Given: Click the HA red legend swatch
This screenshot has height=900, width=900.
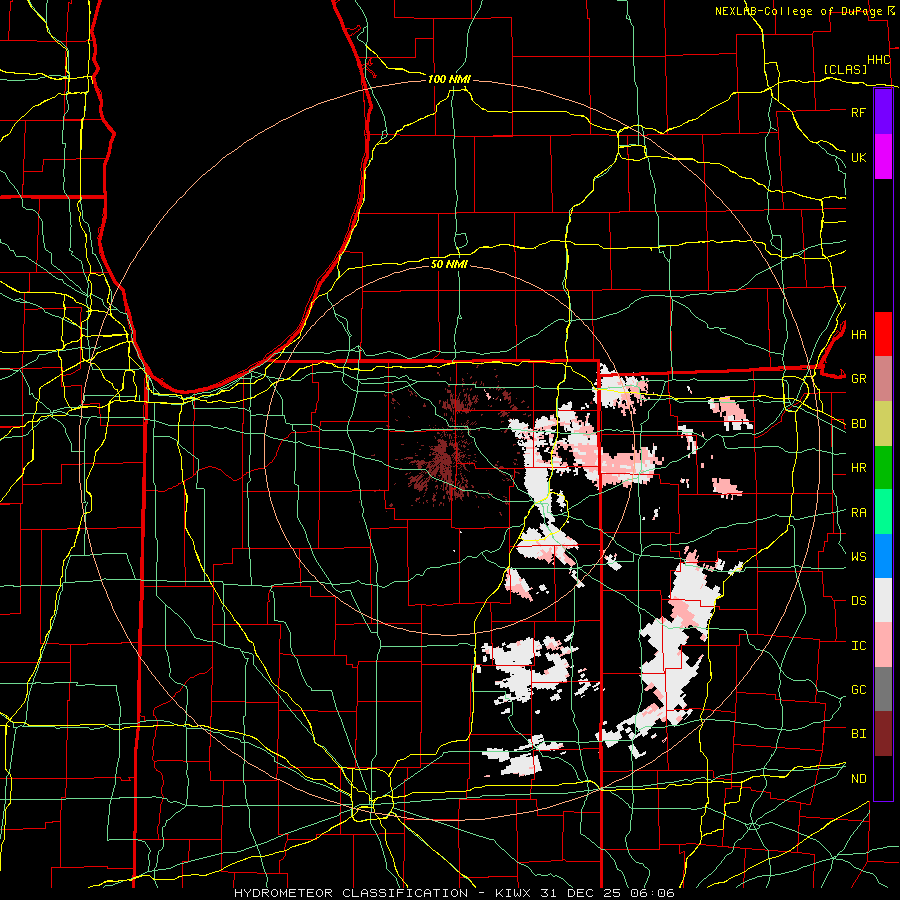Looking at the screenshot, I should [883, 334].
